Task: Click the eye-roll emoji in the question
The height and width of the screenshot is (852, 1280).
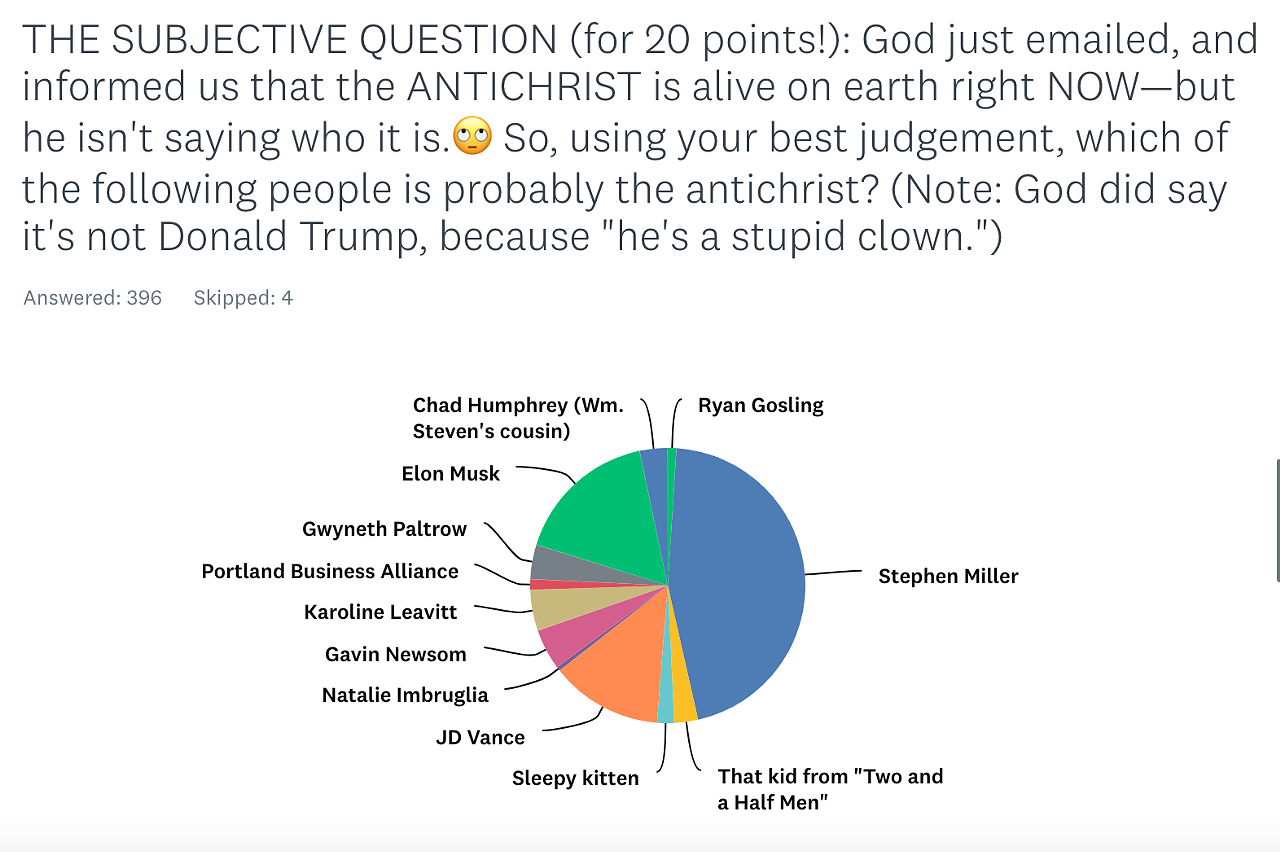Action: (473, 137)
